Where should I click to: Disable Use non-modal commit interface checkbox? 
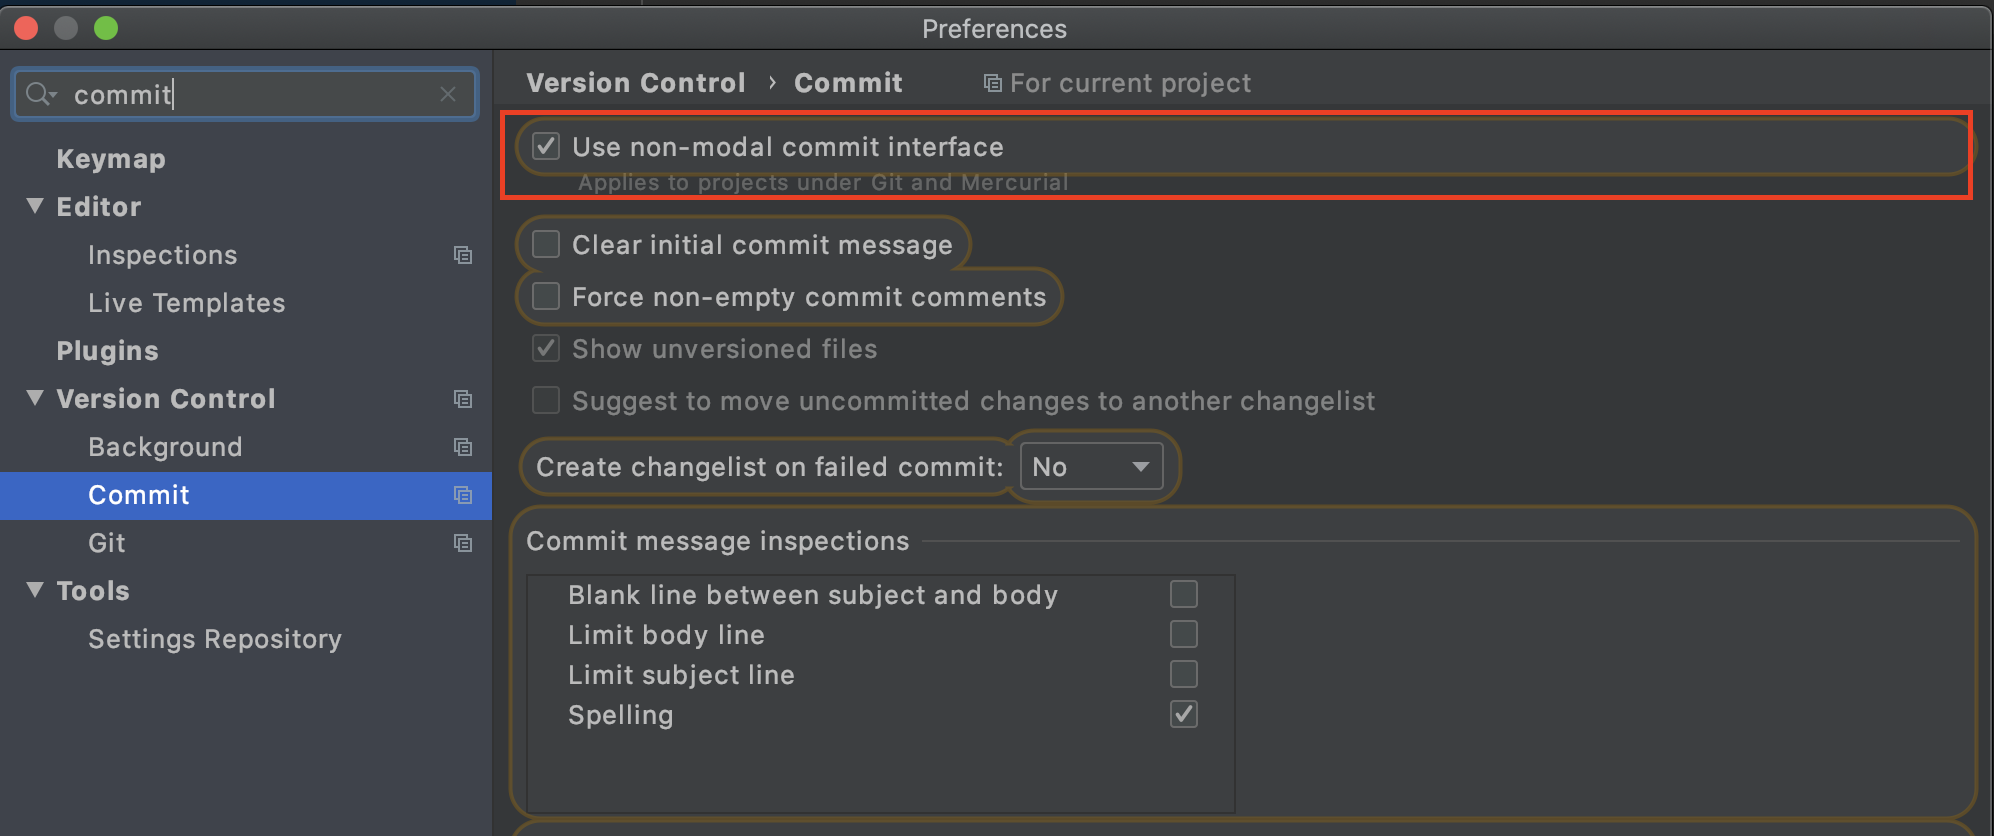546,147
